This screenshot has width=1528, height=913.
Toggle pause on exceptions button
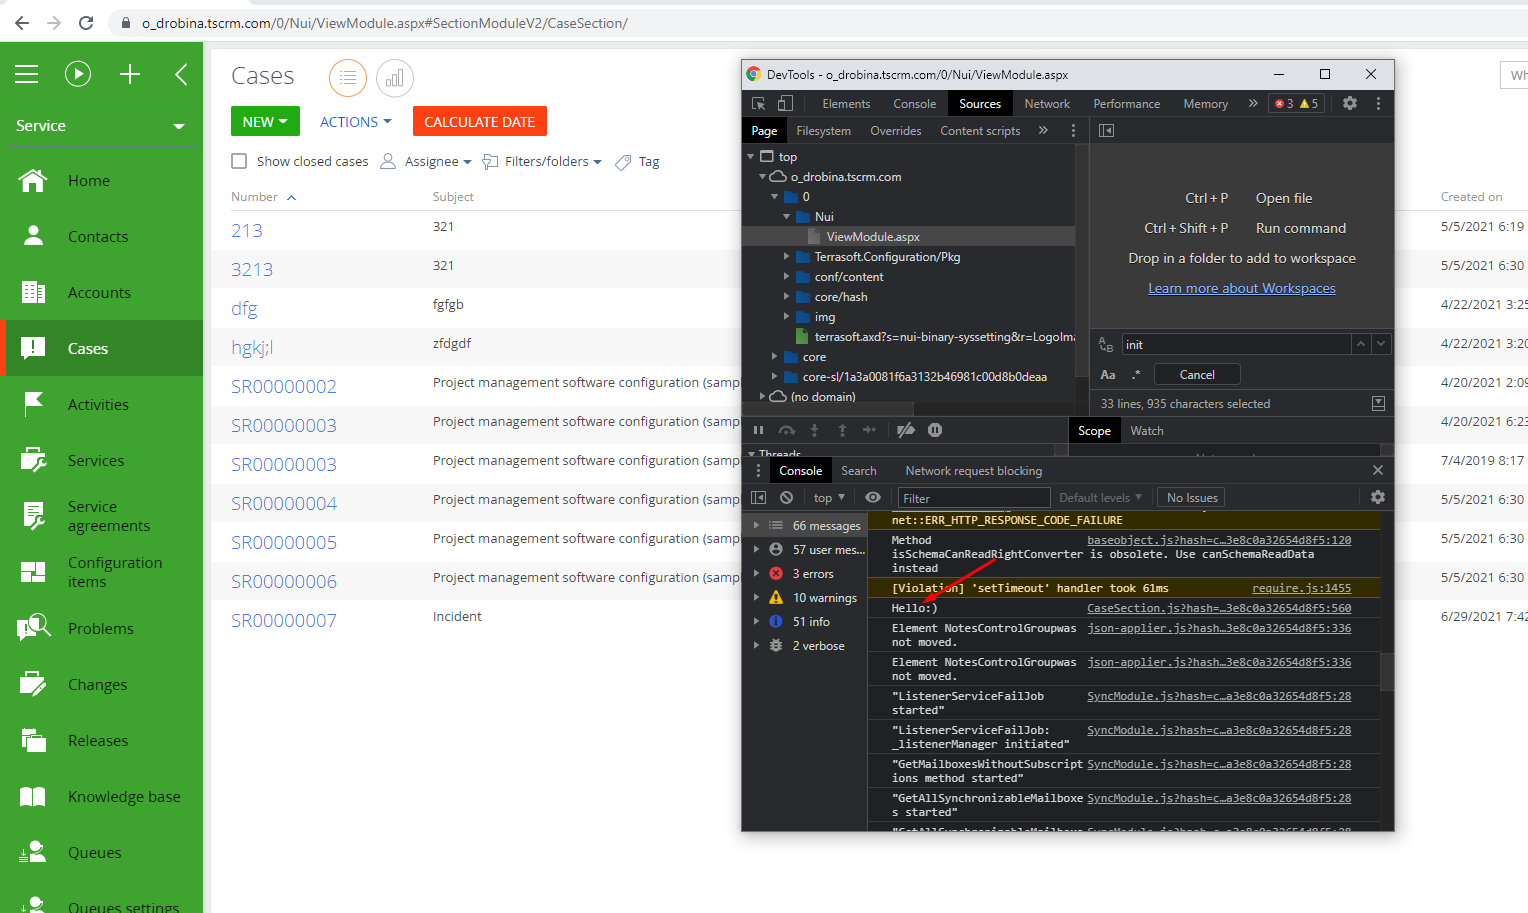coord(935,431)
